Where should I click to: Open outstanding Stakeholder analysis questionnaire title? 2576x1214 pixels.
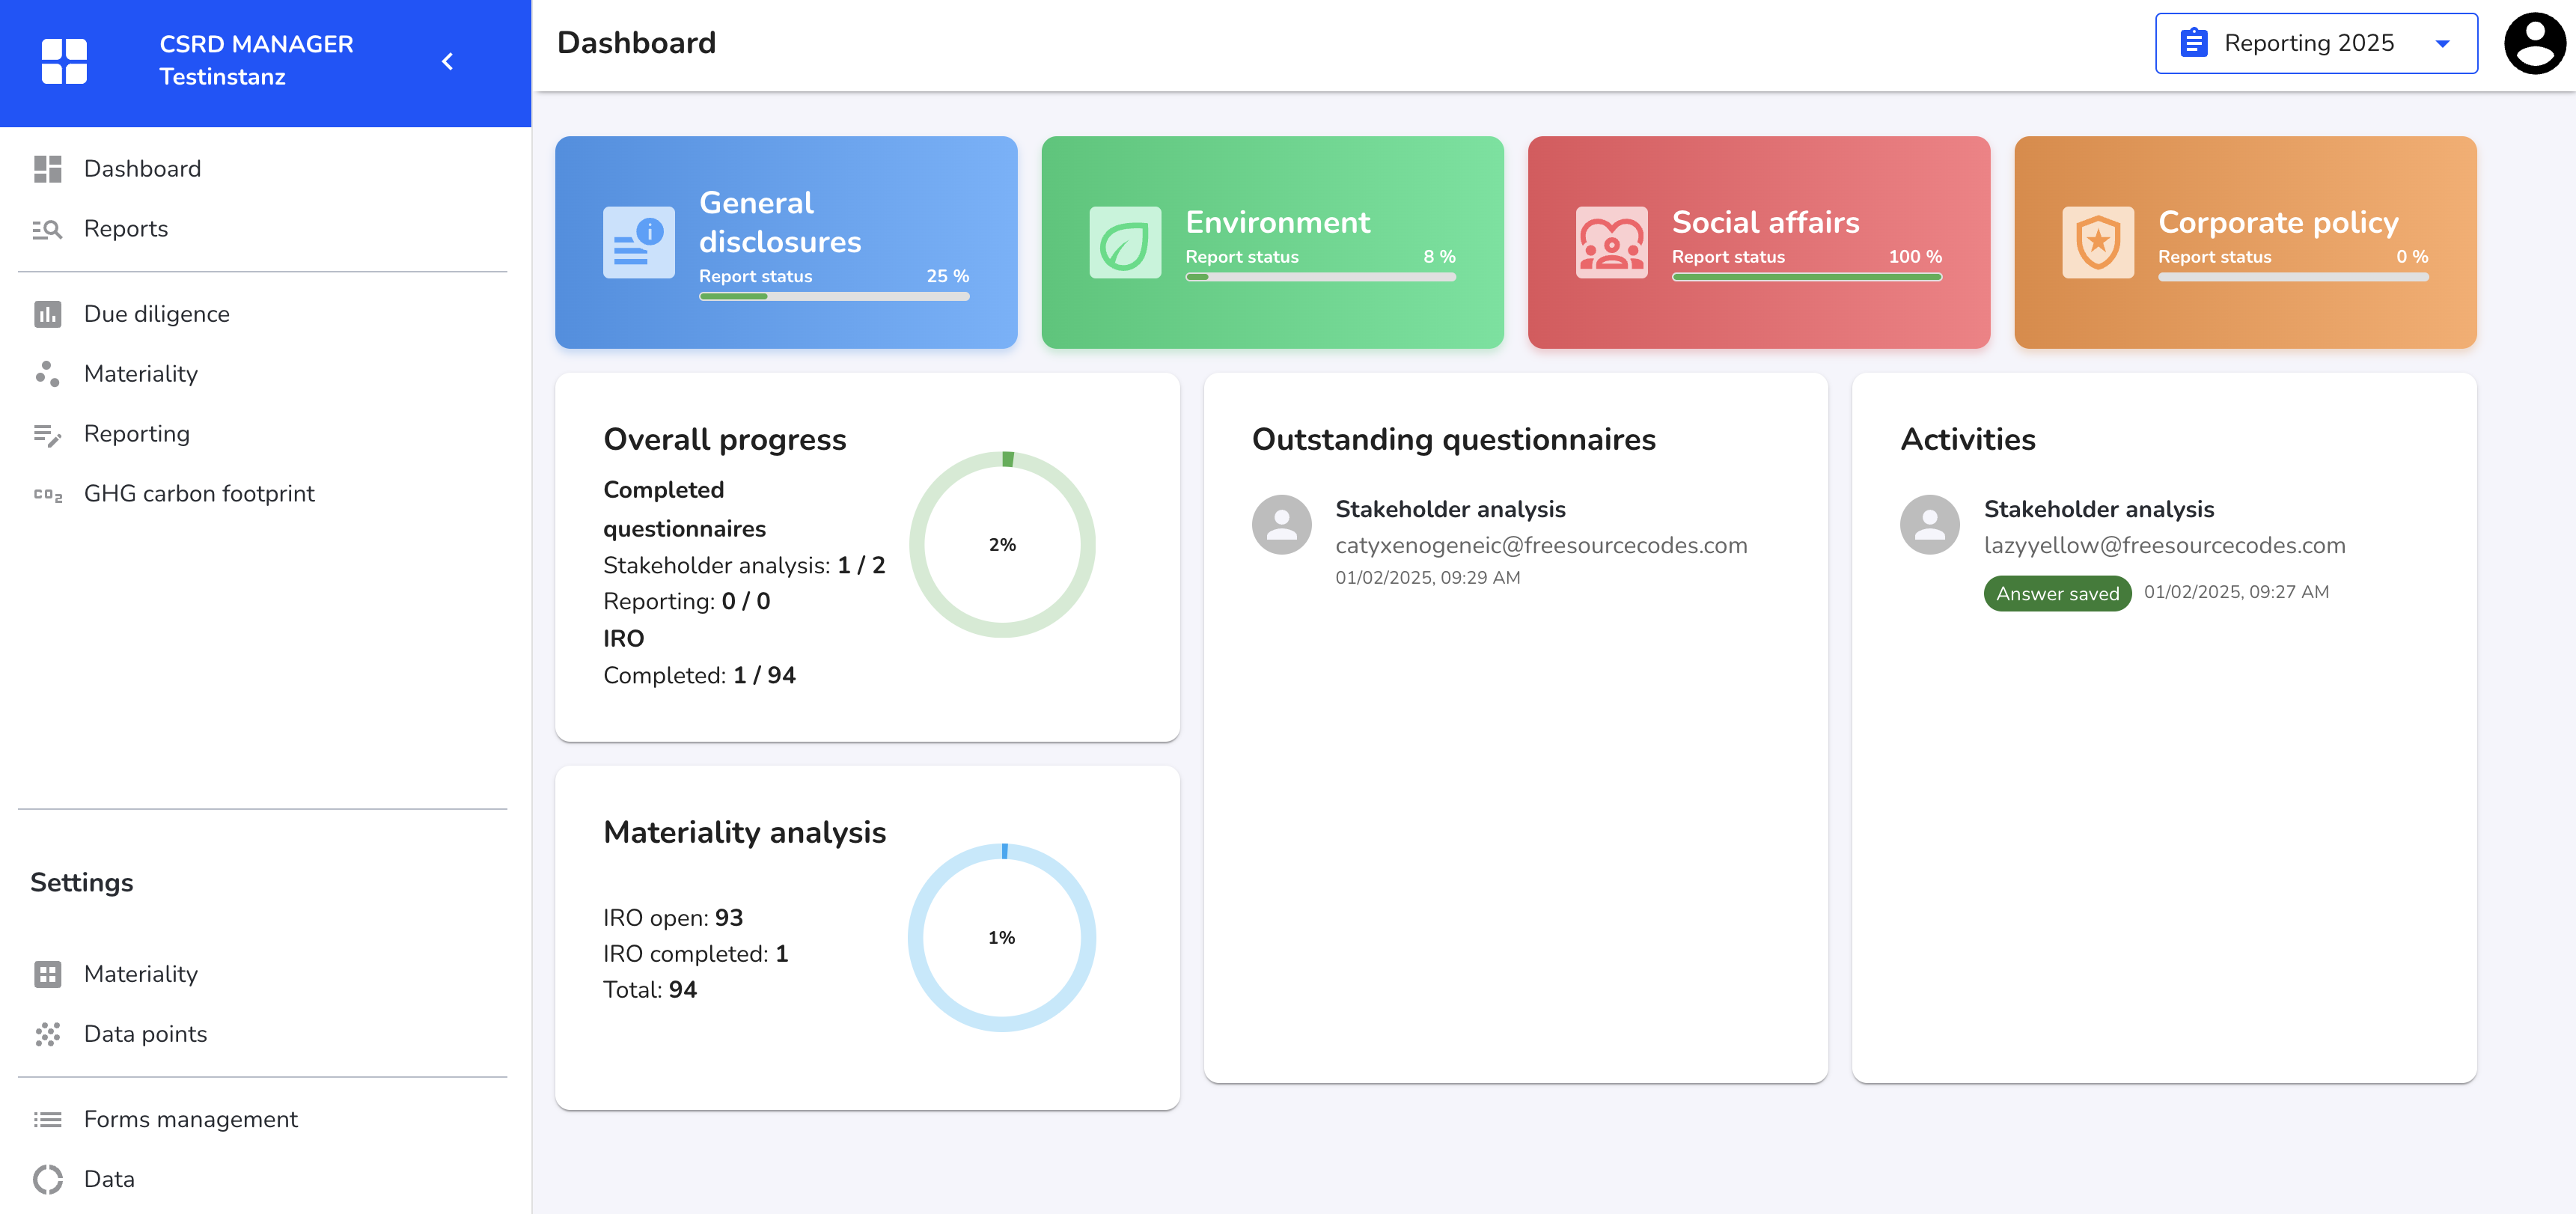tap(1450, 510)
